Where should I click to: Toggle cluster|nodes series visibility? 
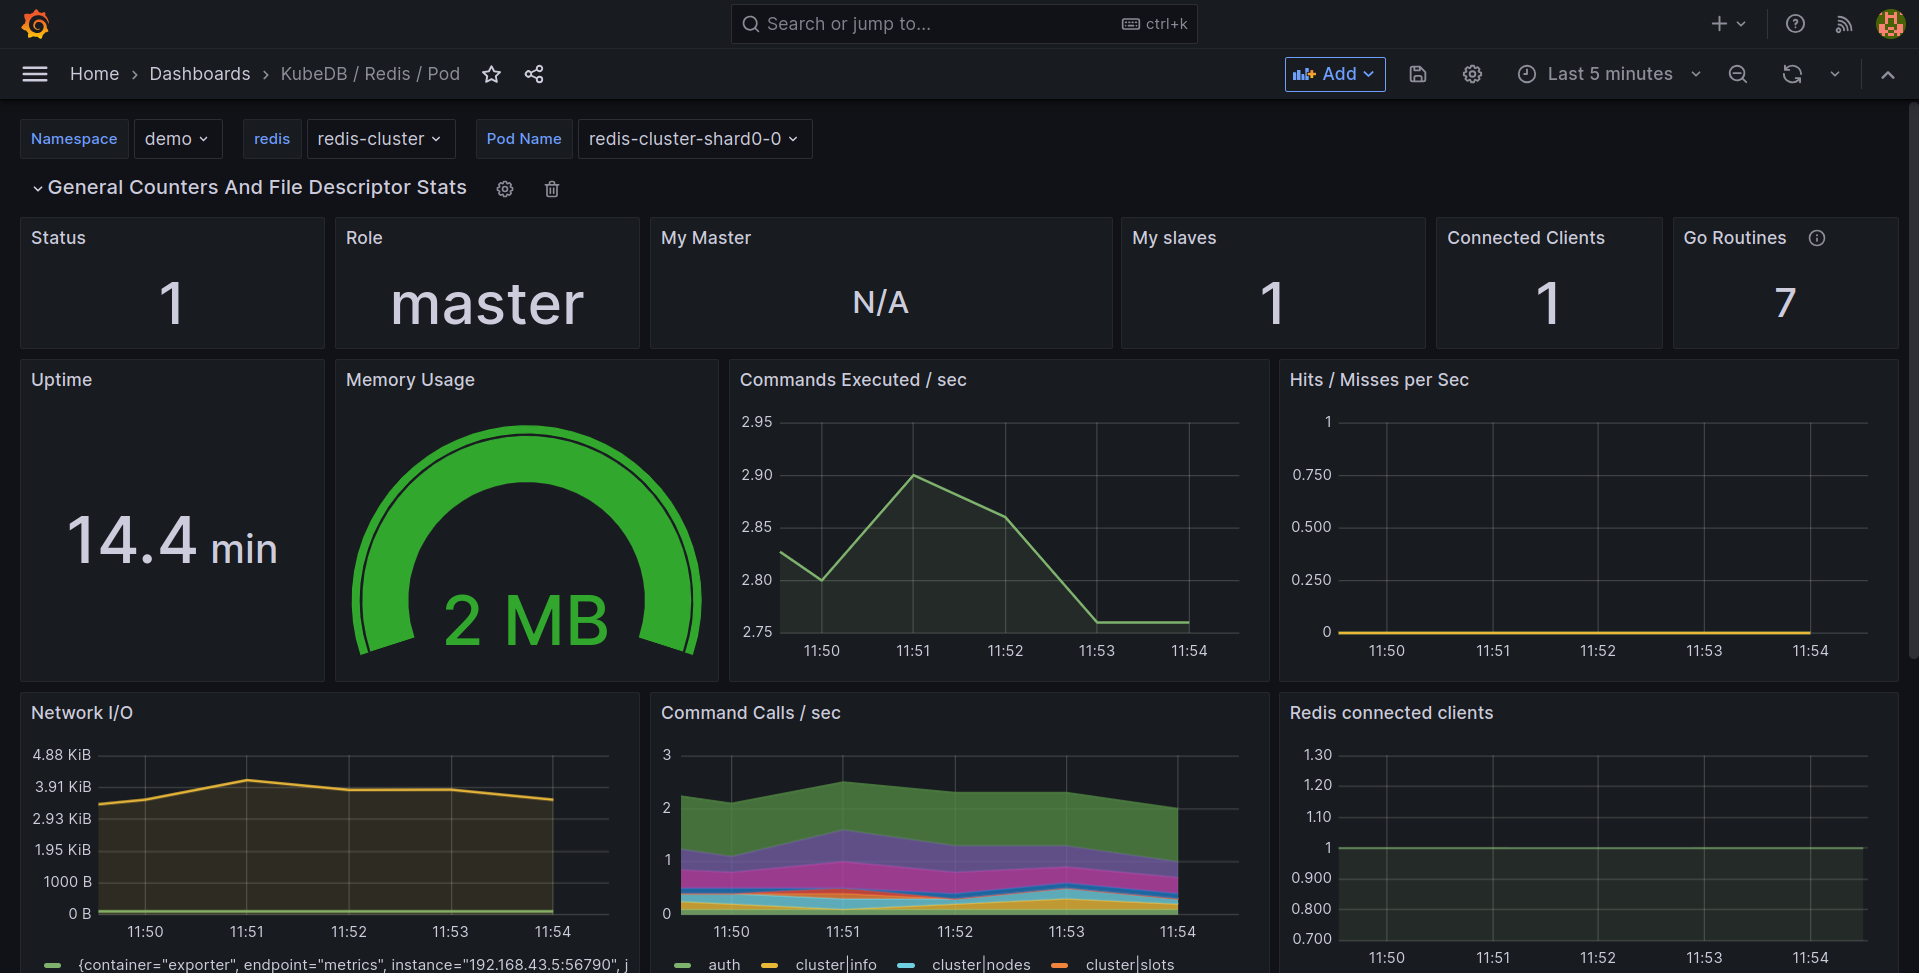pos(981,964)
